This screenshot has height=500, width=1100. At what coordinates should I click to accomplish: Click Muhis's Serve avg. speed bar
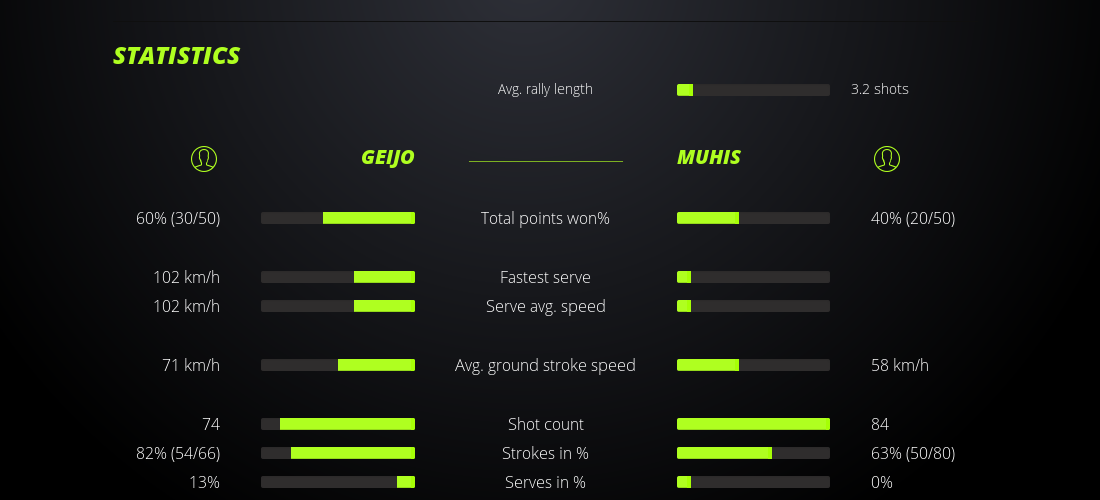(753, 306)
